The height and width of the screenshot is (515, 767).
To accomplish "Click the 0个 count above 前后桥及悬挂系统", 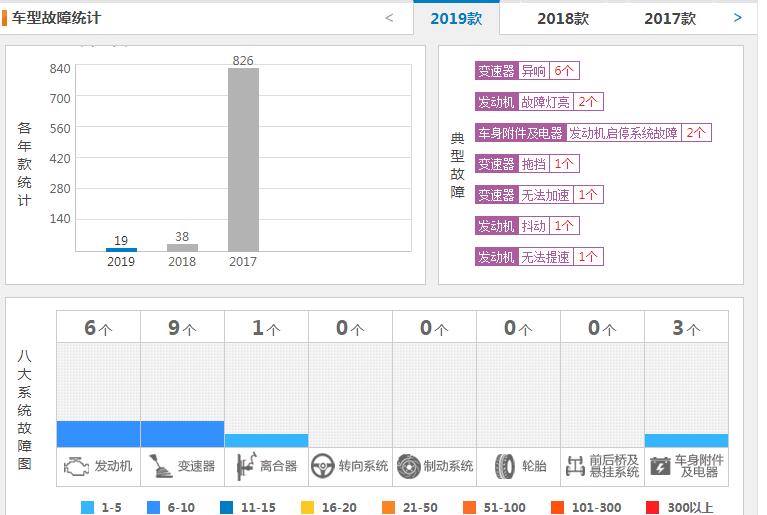I will (x=603, y=328).
